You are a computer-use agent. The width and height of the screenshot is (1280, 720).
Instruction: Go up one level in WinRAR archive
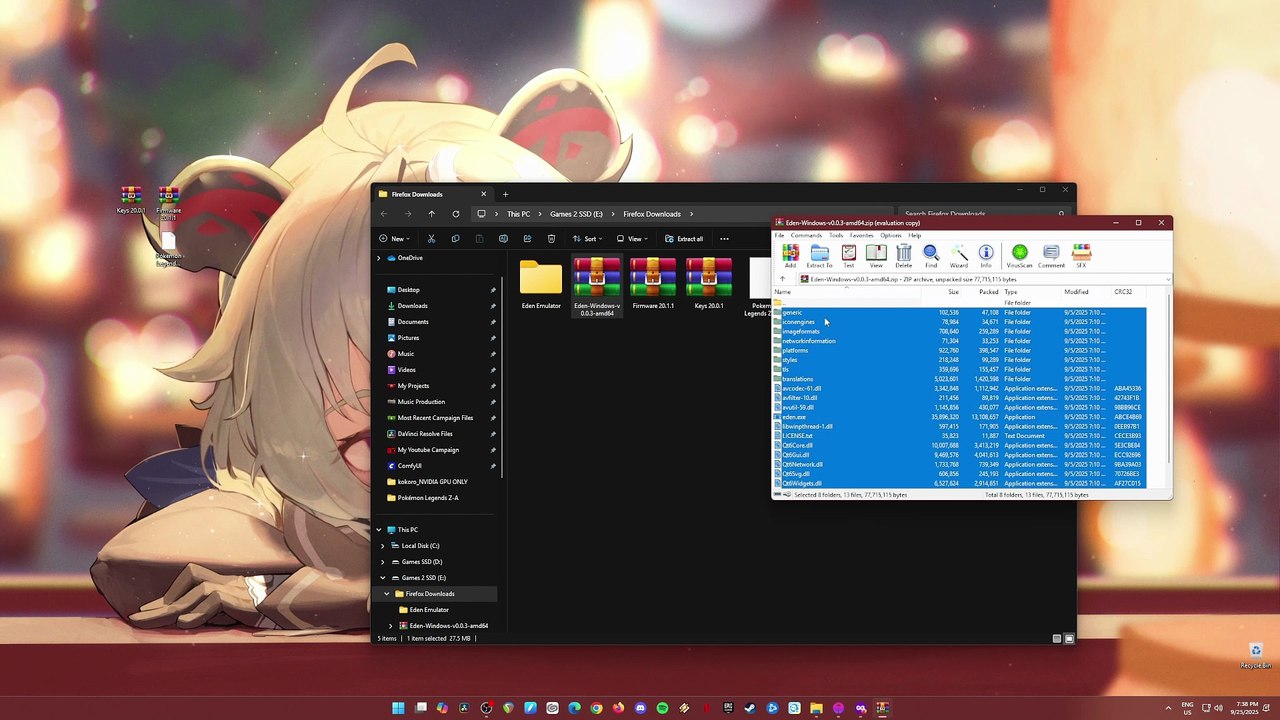(x=783, y=279)
